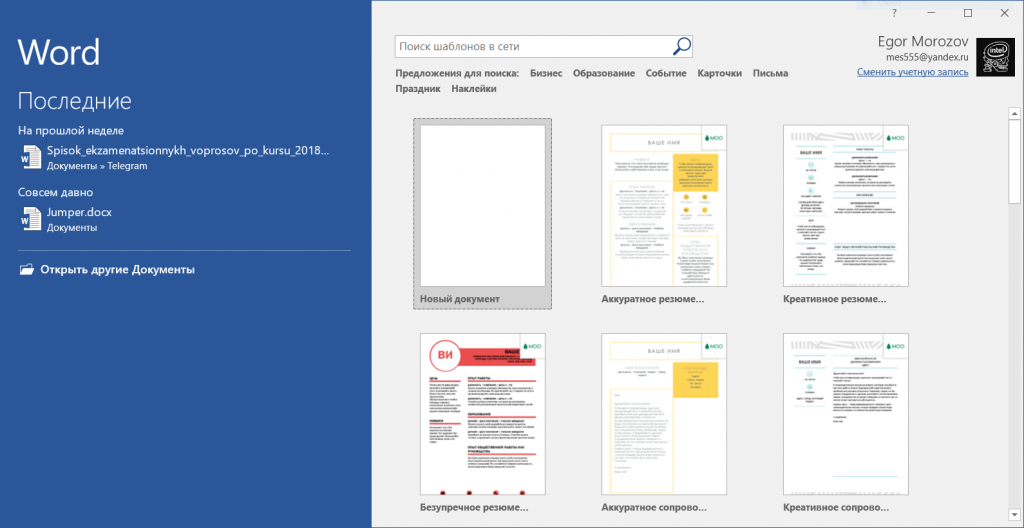Close the Word start window
Screen dimensions: 1024x528
click(1004, 13)
